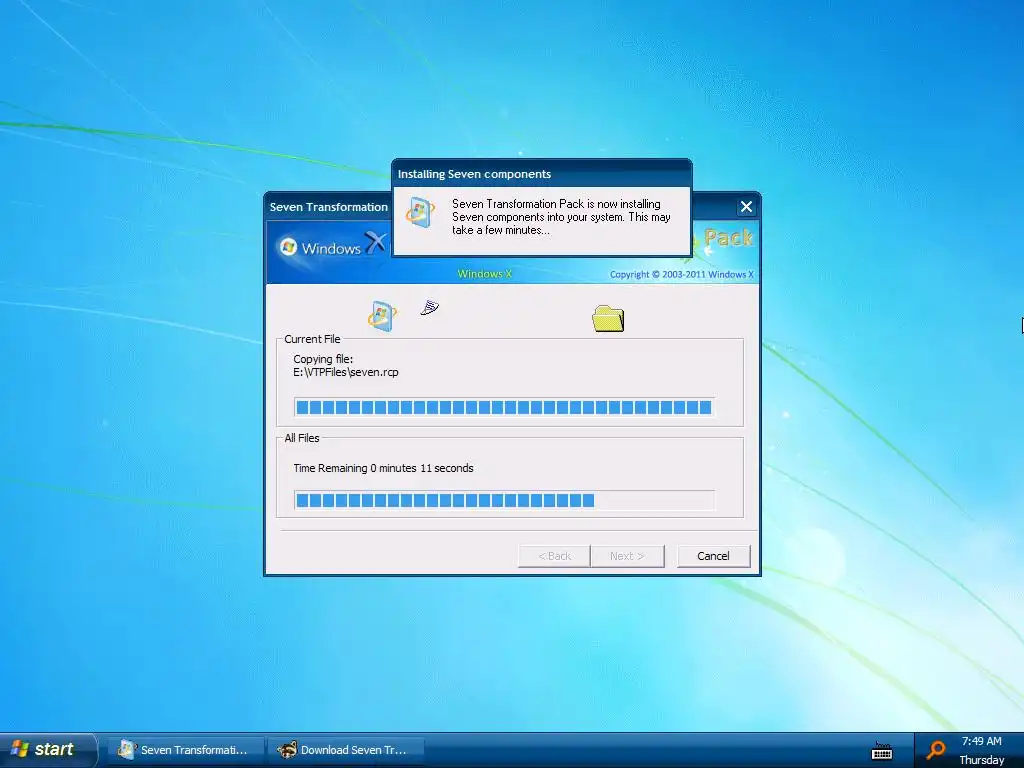The height and width of the screenshot is (768, 1024).
Task: Click the magnifier search tray icon
Action: (x=936, y=750)
